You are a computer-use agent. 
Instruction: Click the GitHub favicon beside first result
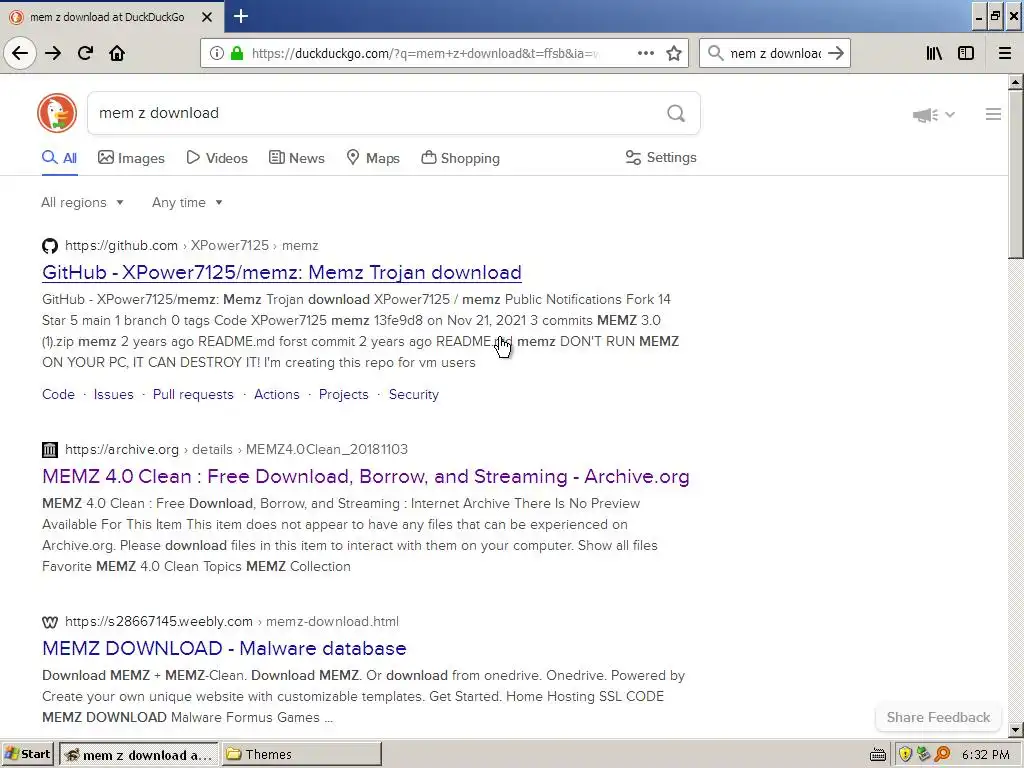coord(50,246)
